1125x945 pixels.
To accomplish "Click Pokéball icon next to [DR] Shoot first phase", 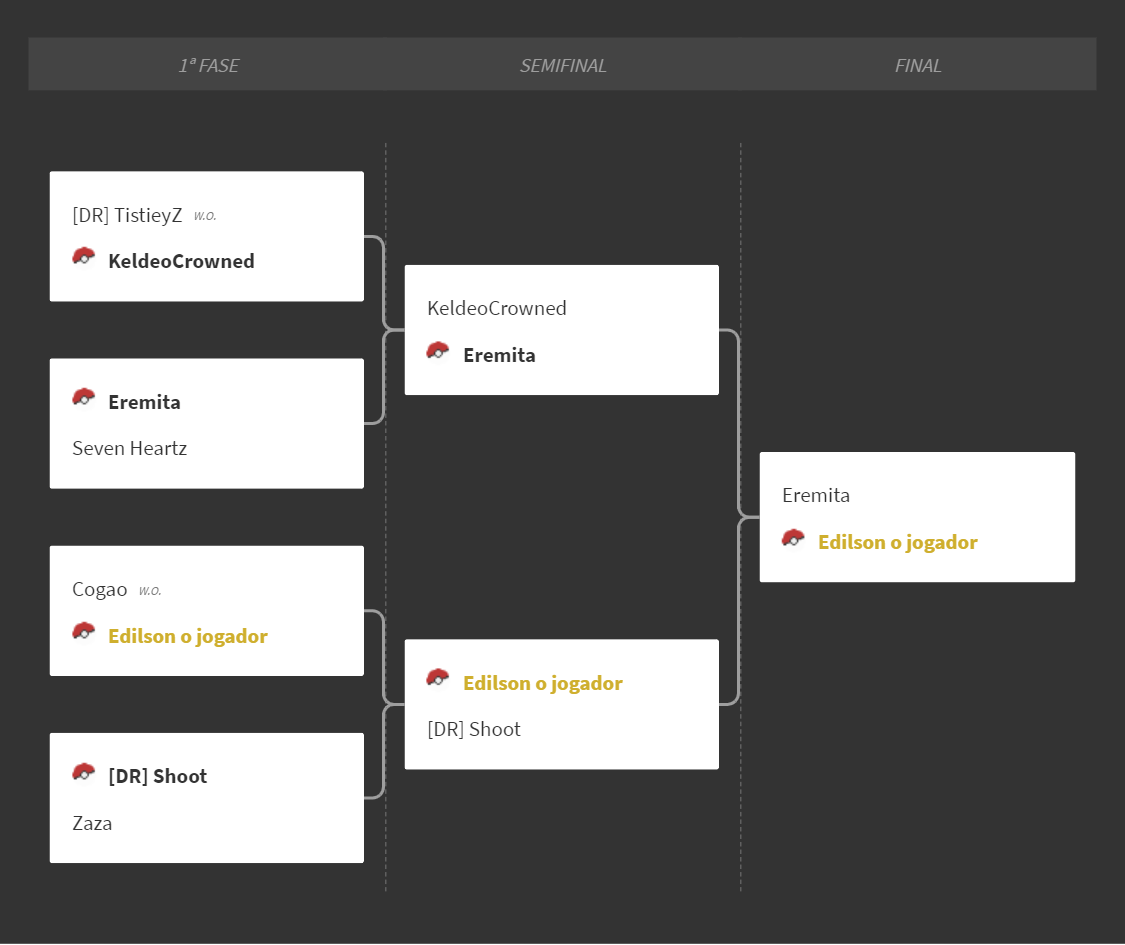I will (84, 772).
